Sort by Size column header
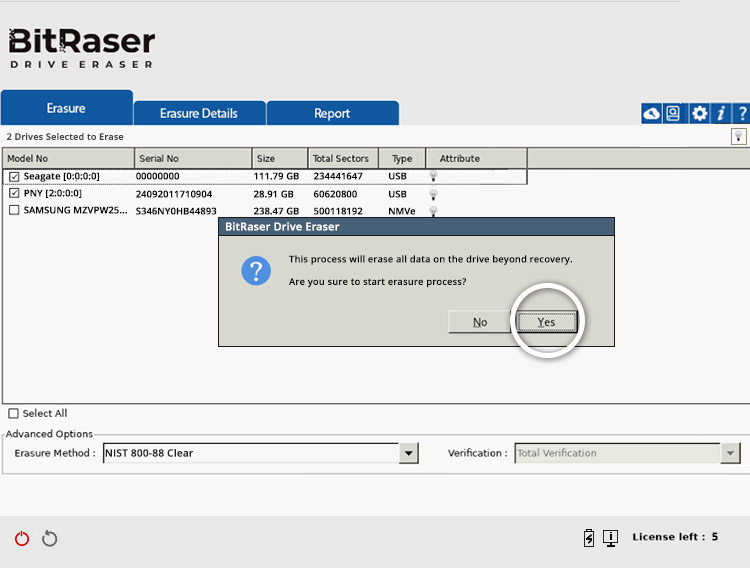This screenshot has height=568, width=750. pyautogui.click(x=280, y=158)
